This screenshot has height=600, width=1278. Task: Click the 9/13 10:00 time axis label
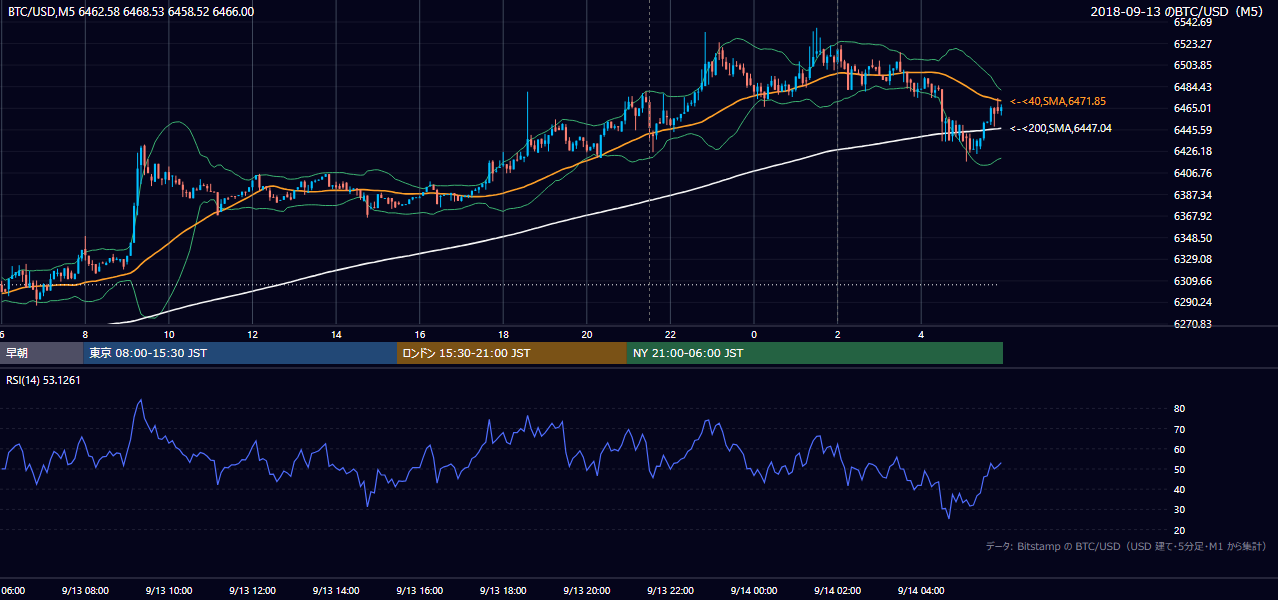click(x=168, y=590)
